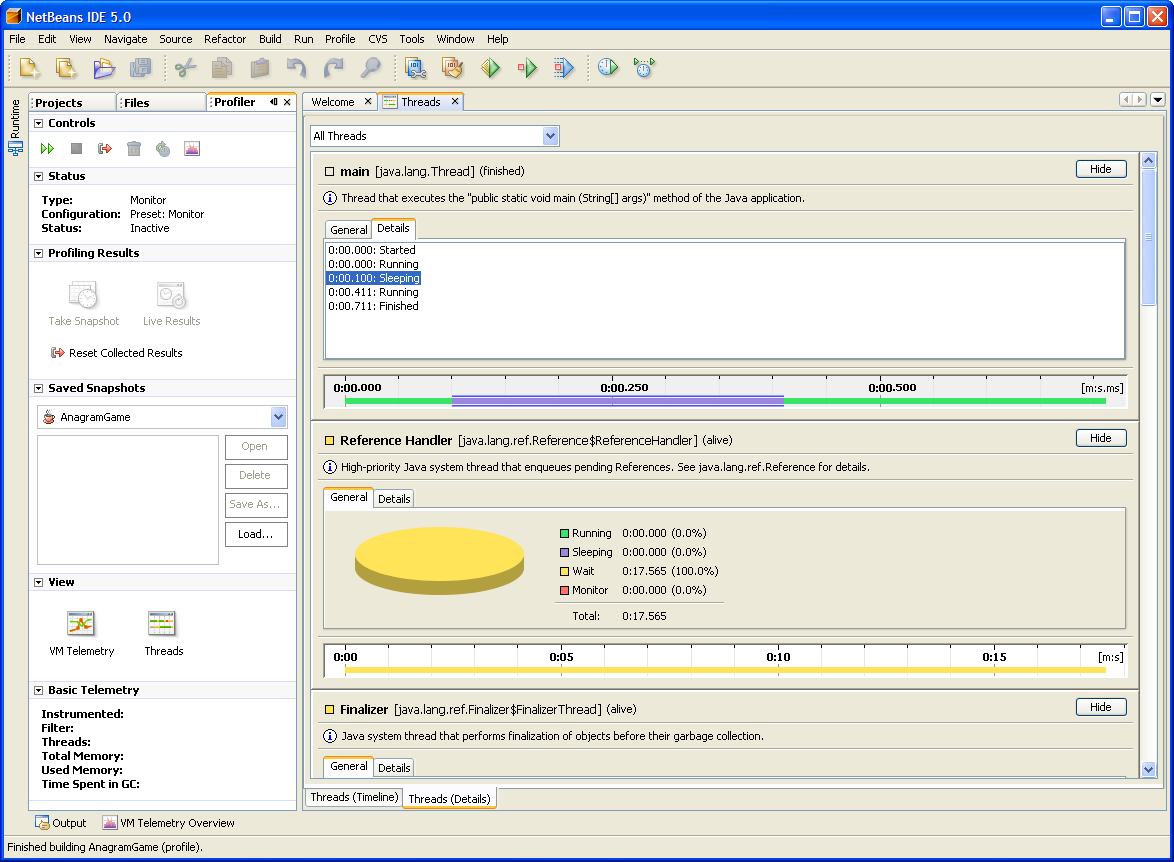1174x862 pixels.
Task: Open the Profile menu
Action: point(340,39)
